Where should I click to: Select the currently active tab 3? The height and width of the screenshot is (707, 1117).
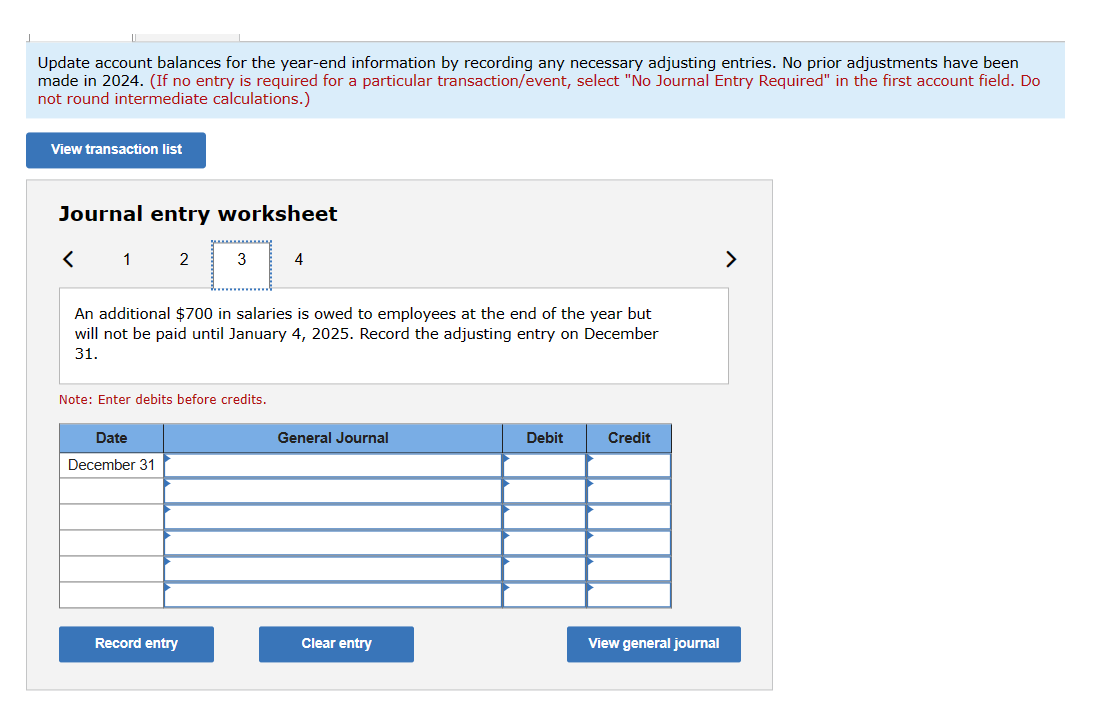point(241,259)
